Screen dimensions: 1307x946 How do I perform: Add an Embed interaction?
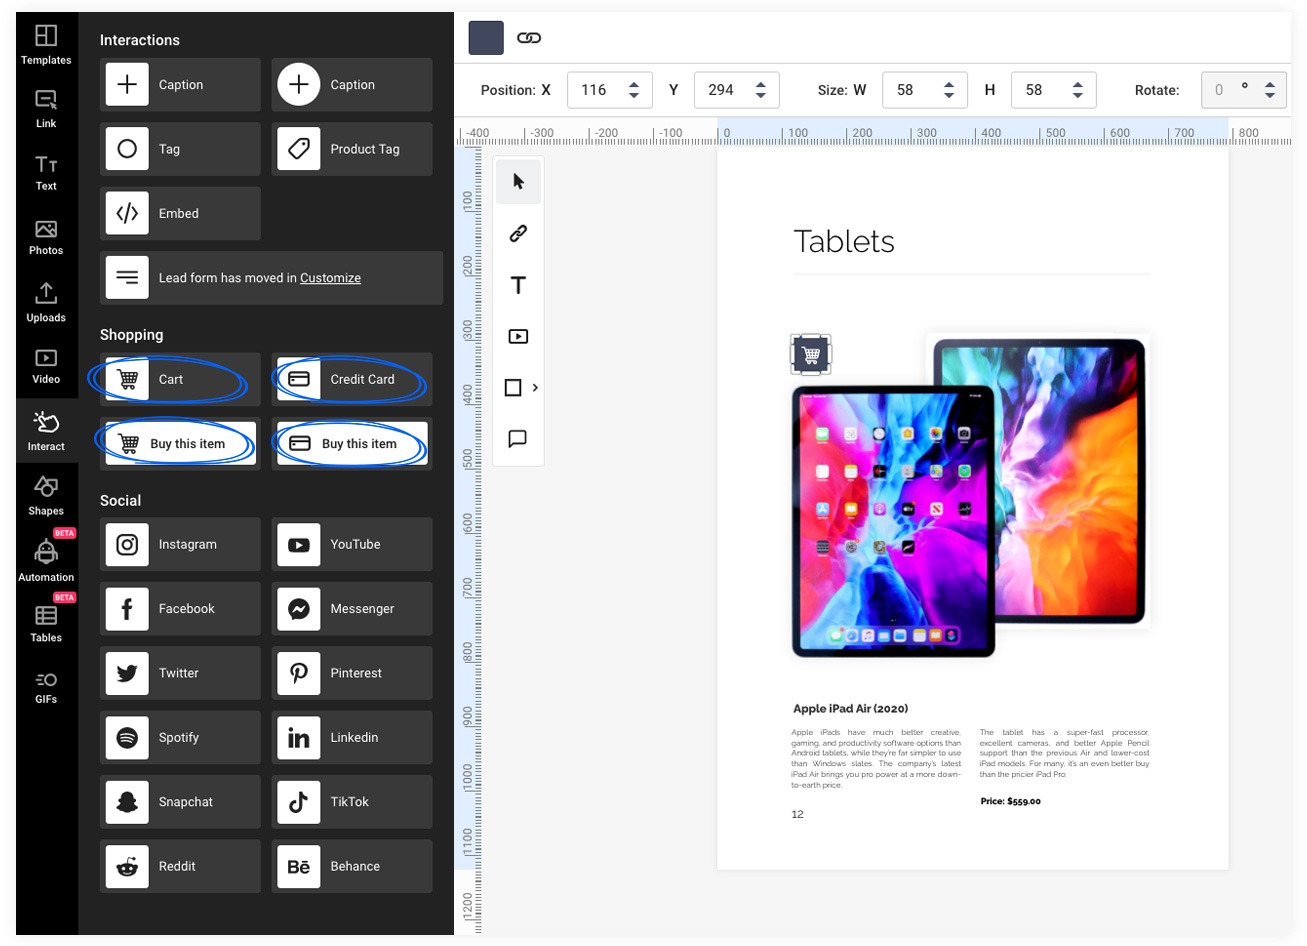tap(180, 213)
